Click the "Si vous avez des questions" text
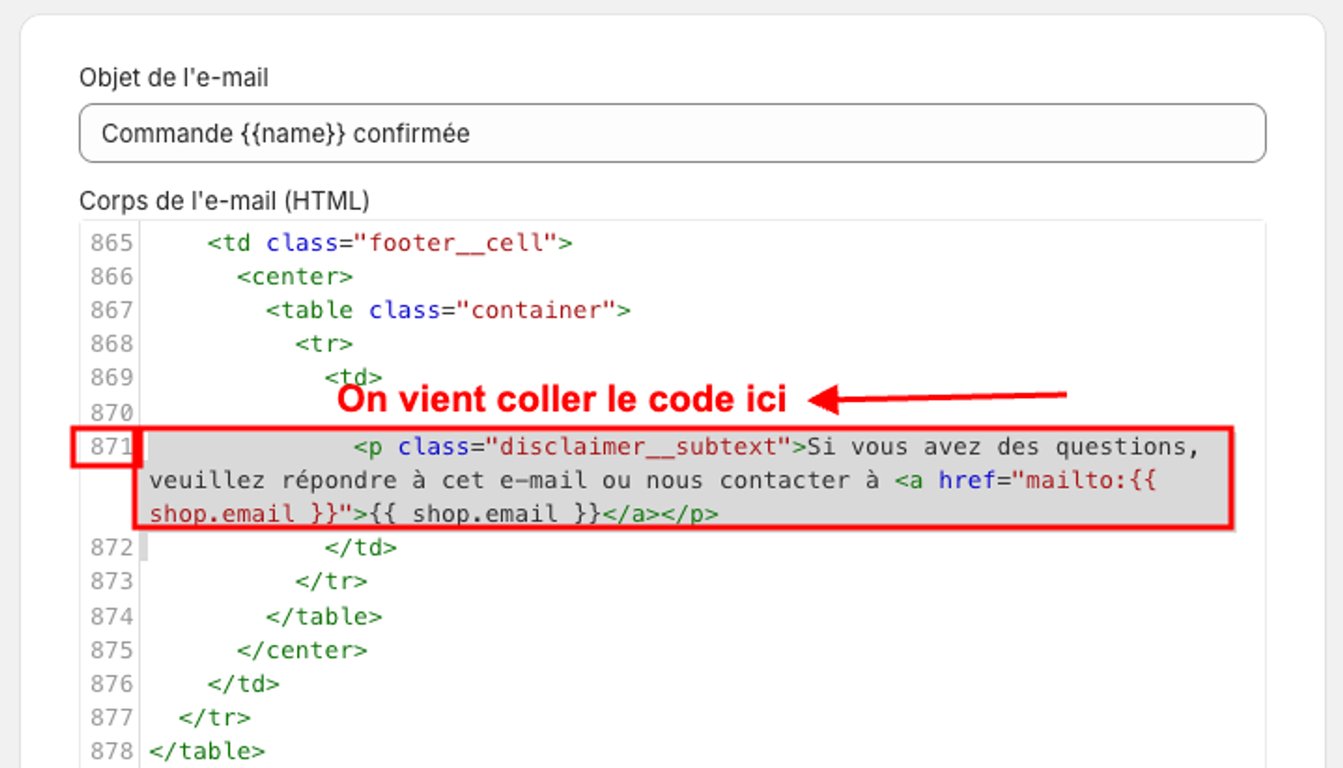The width and height of the screenshot is (1343, 768). pyautogui.click(x=1001, y=446)
